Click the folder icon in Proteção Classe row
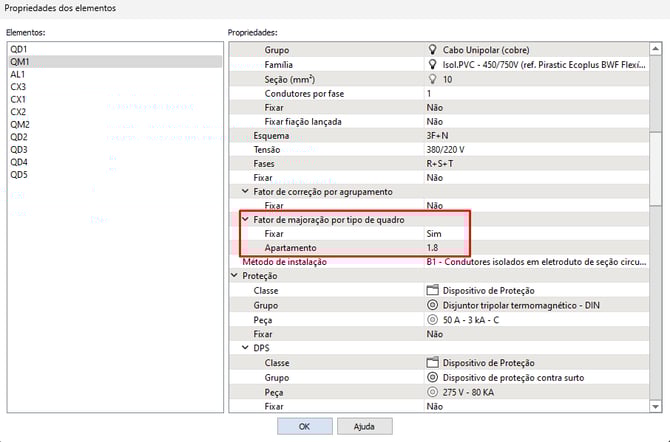 pyautogui.click(x=433, y=290)
